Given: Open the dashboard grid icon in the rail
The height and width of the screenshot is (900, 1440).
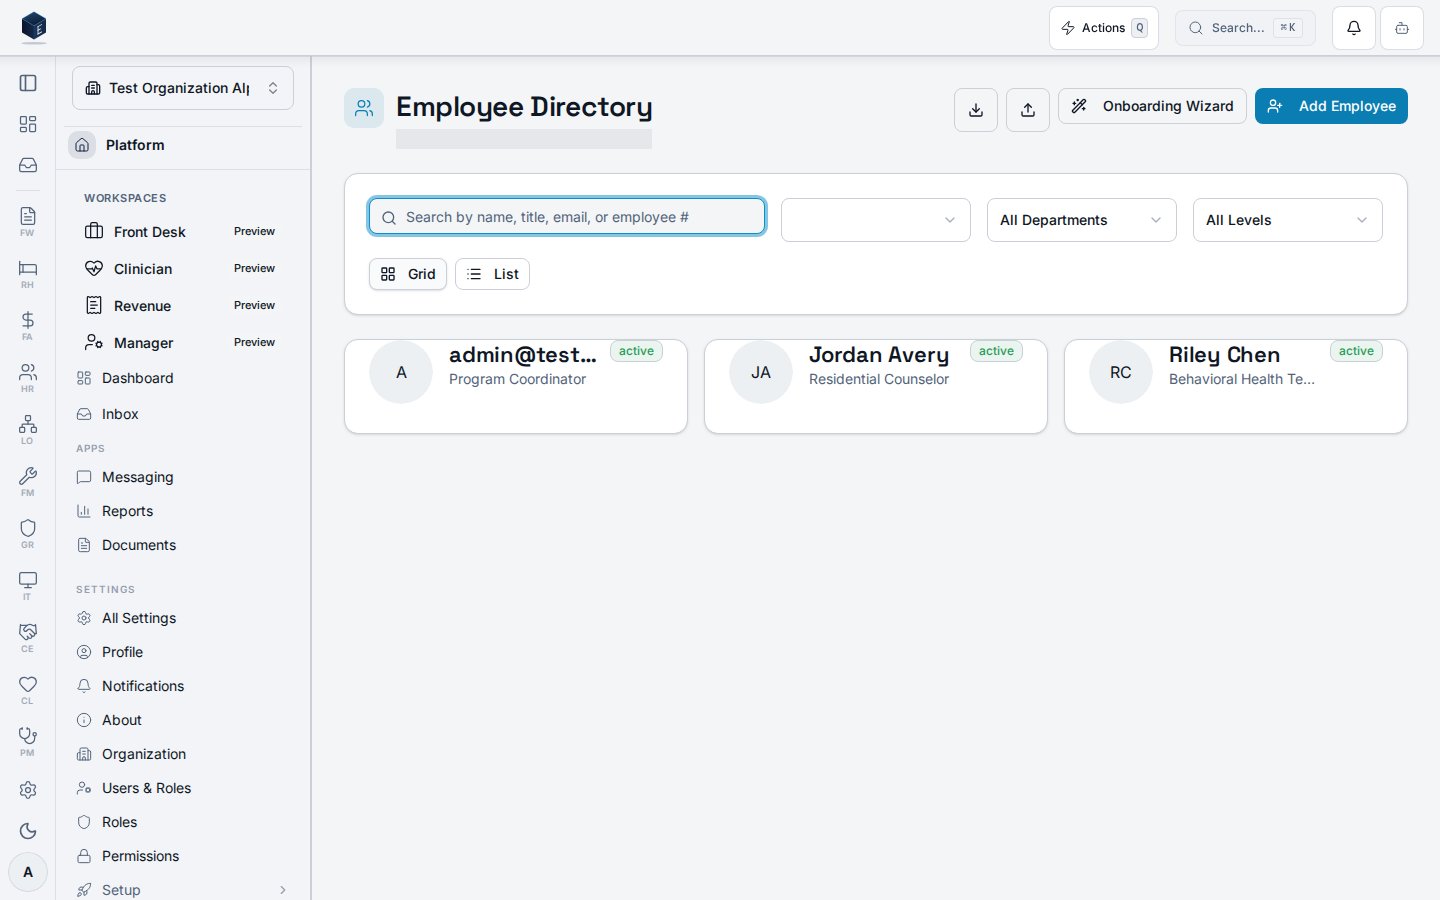Looking at the screenshot, I should [28, 124].
